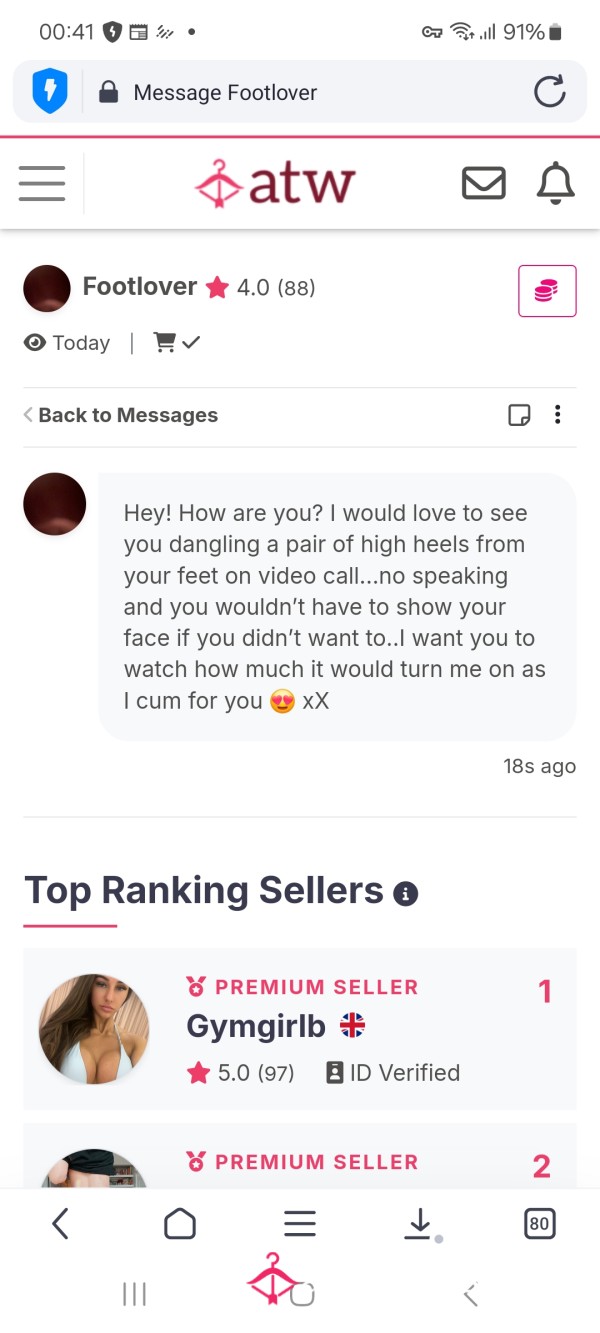The height and width of the screenshot is (1333, 600).
Task: Open the browser tabs counter showing 80
Action: tap(540, 1223)
